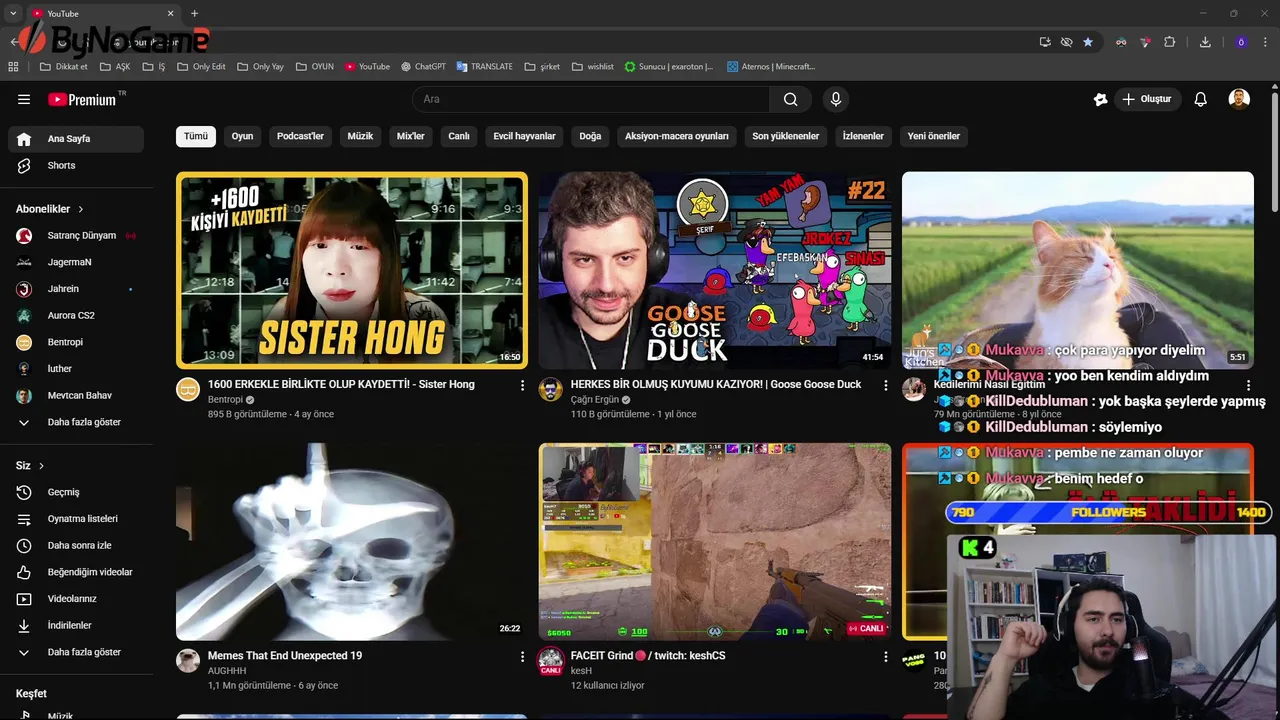This screenshot has width=1280, height=720.
Task: Open options menu for FACEIT Grind stream
Action: click(x=885, y=657)
